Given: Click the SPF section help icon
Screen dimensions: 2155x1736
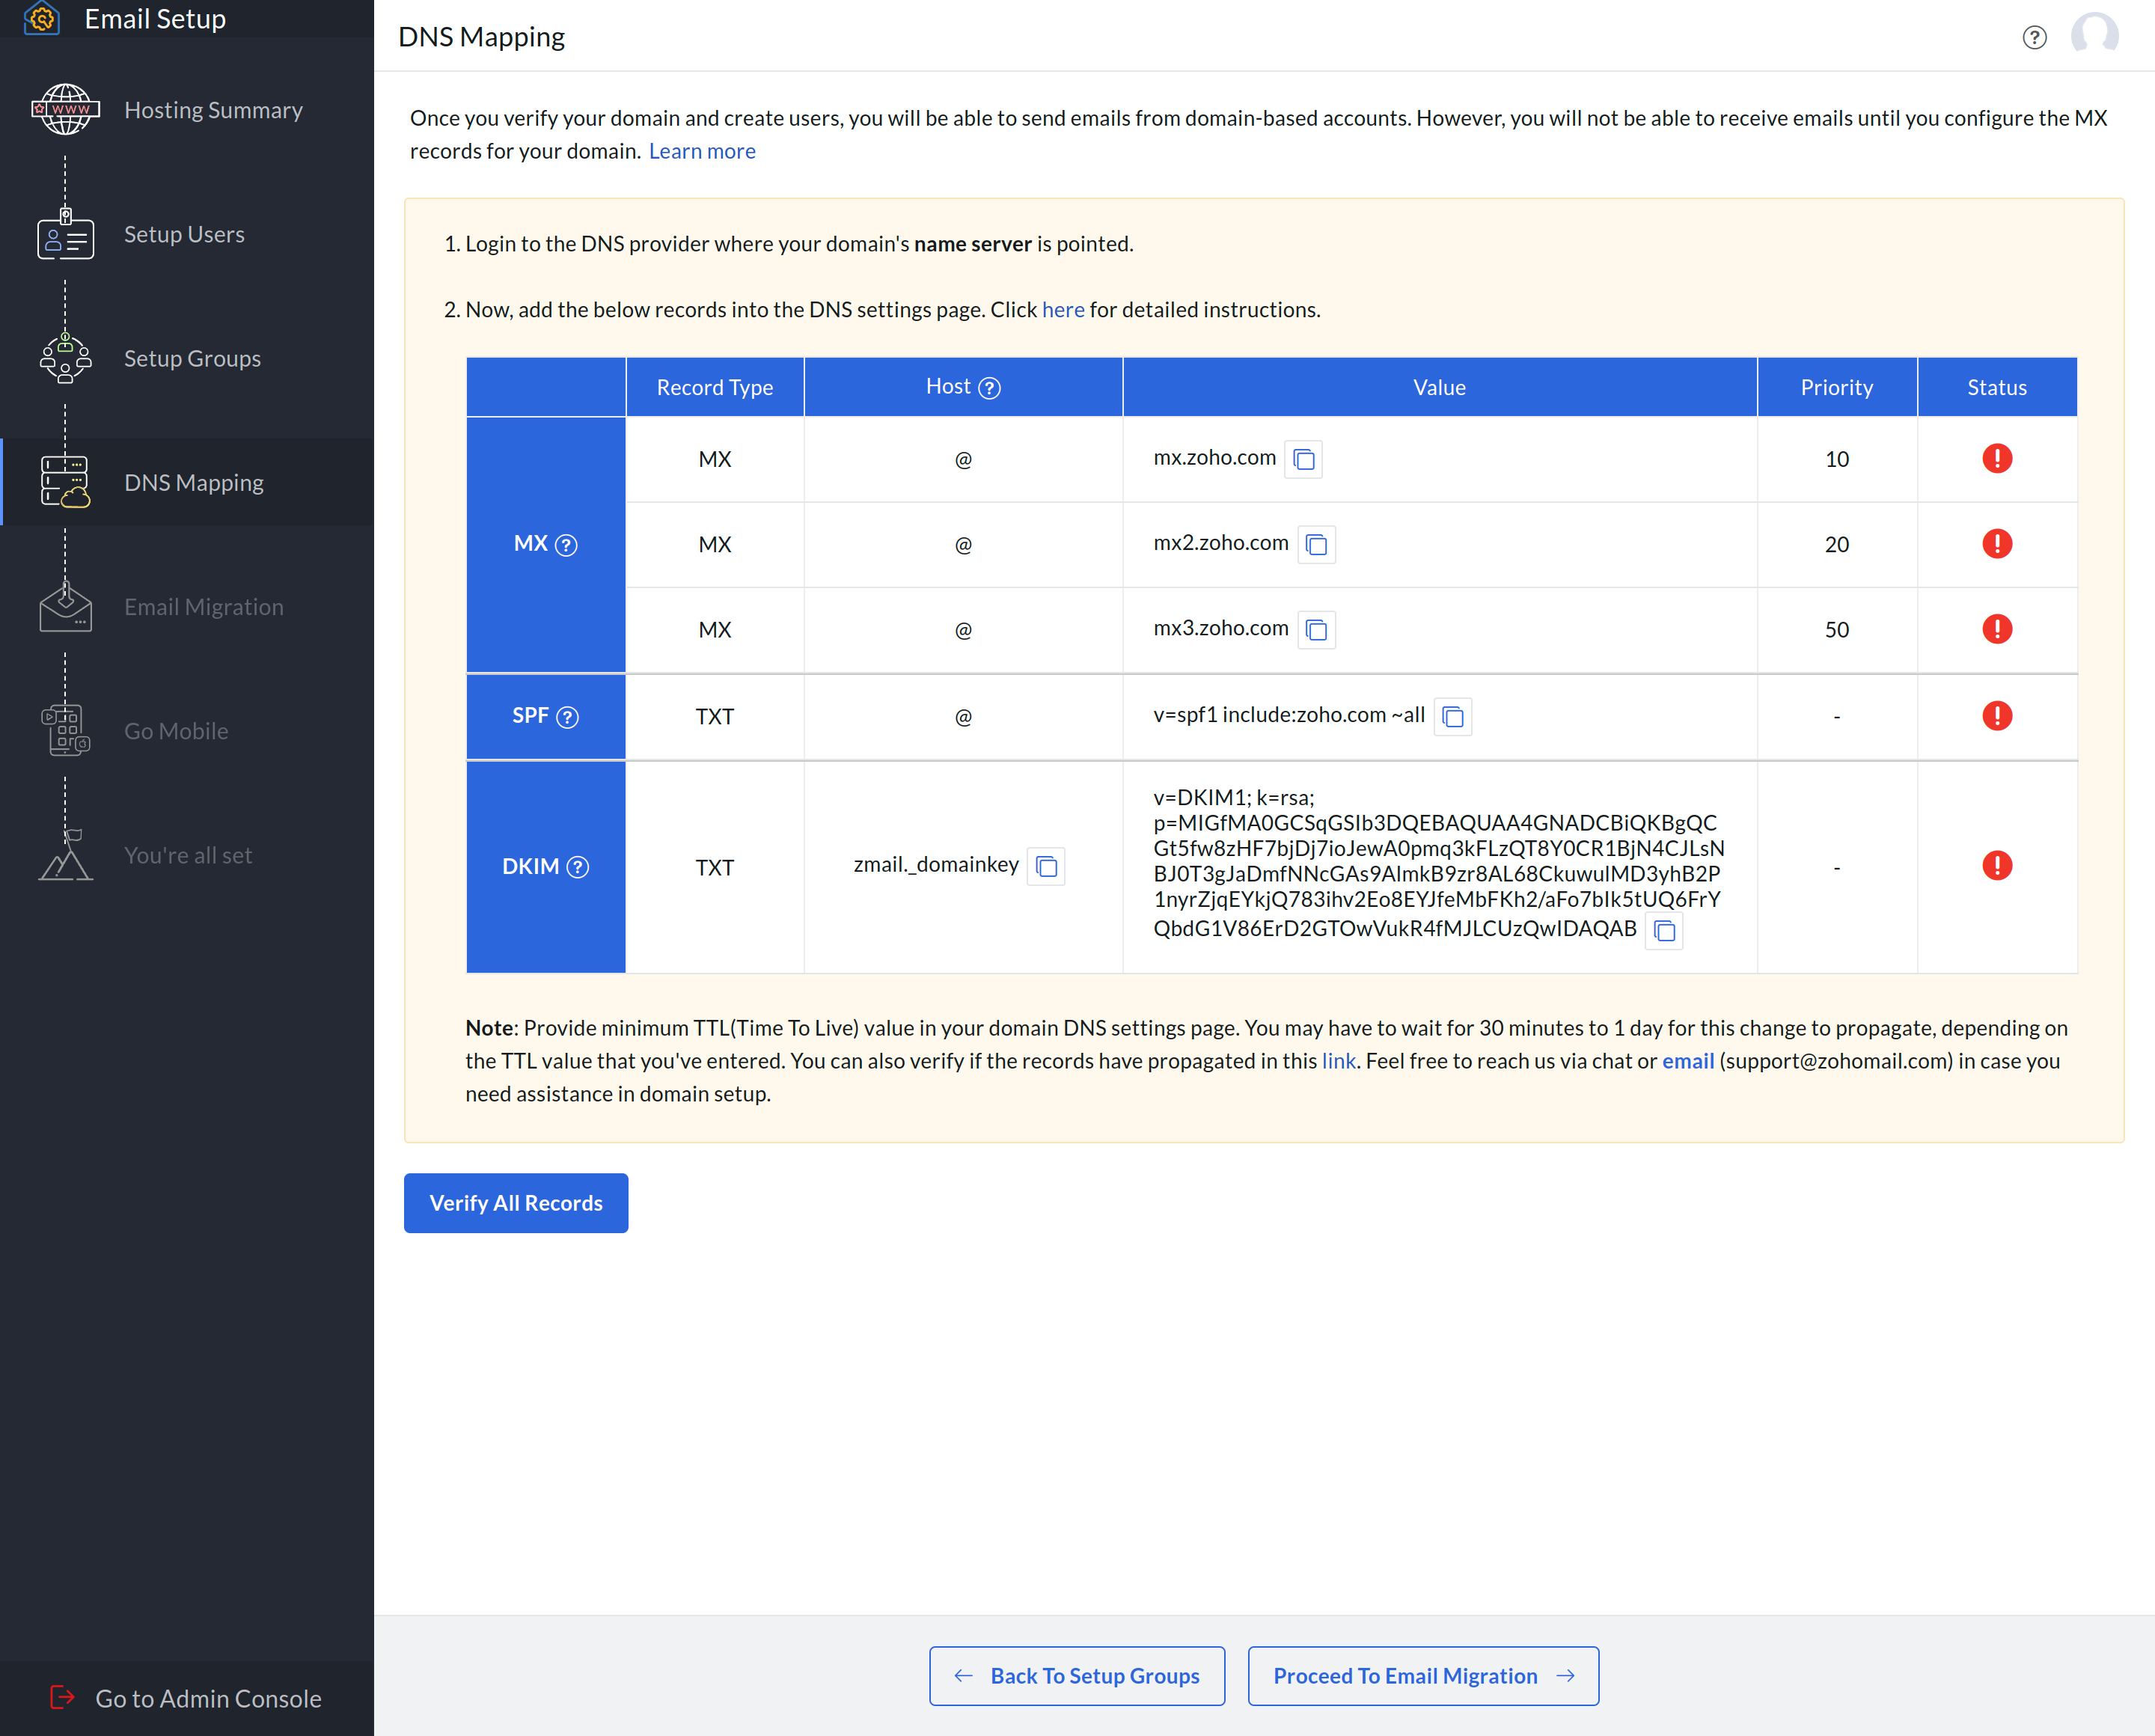Looking at the screenshot, I should pos(567,717).
